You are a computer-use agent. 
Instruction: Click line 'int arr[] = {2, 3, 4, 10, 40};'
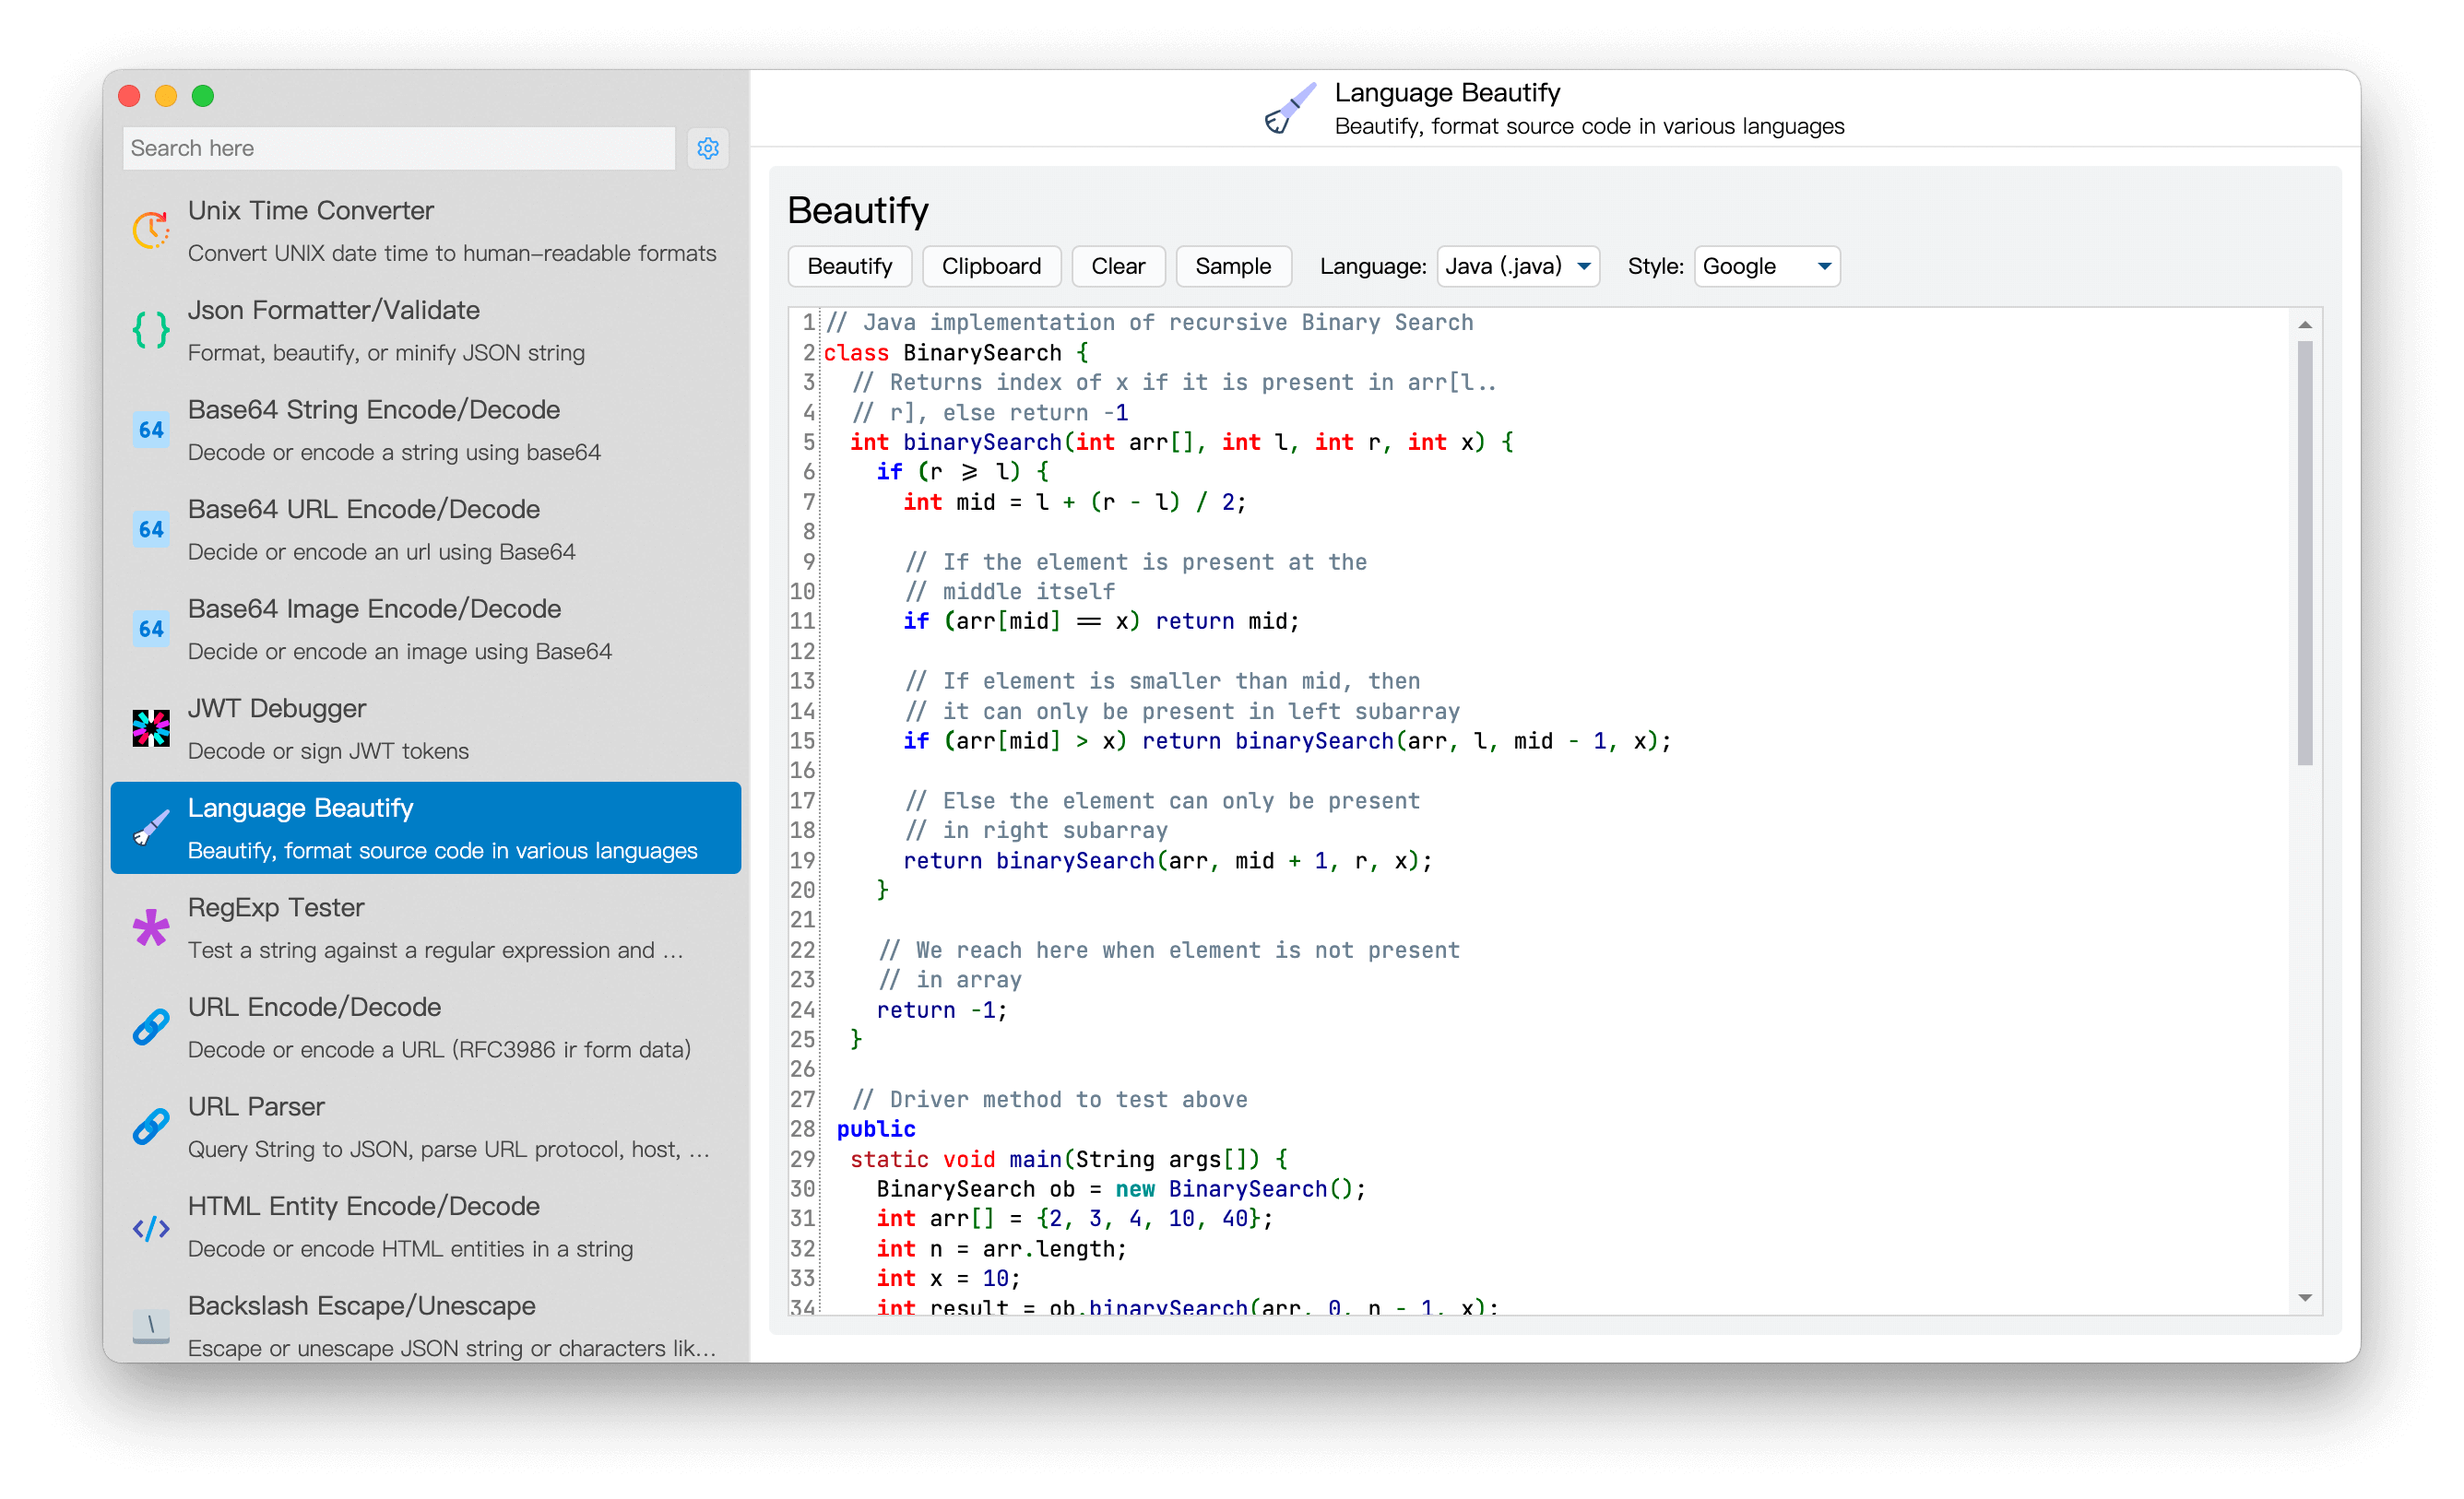tap(1075, 1219)
